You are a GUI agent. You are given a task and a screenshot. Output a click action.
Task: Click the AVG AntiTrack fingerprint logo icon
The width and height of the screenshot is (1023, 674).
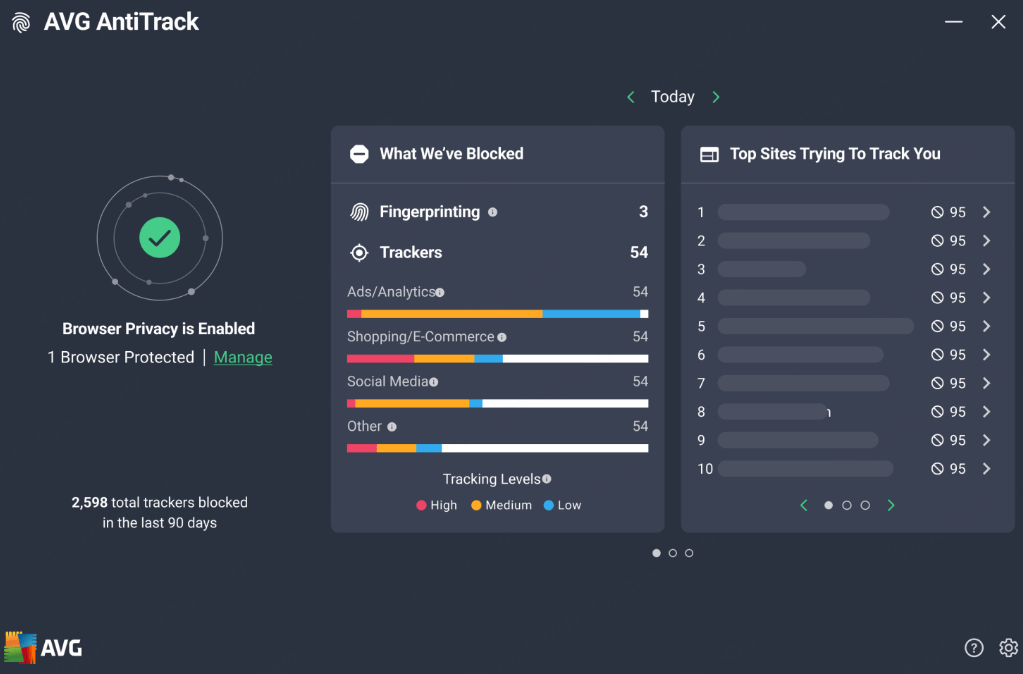(x=21, y=22)
